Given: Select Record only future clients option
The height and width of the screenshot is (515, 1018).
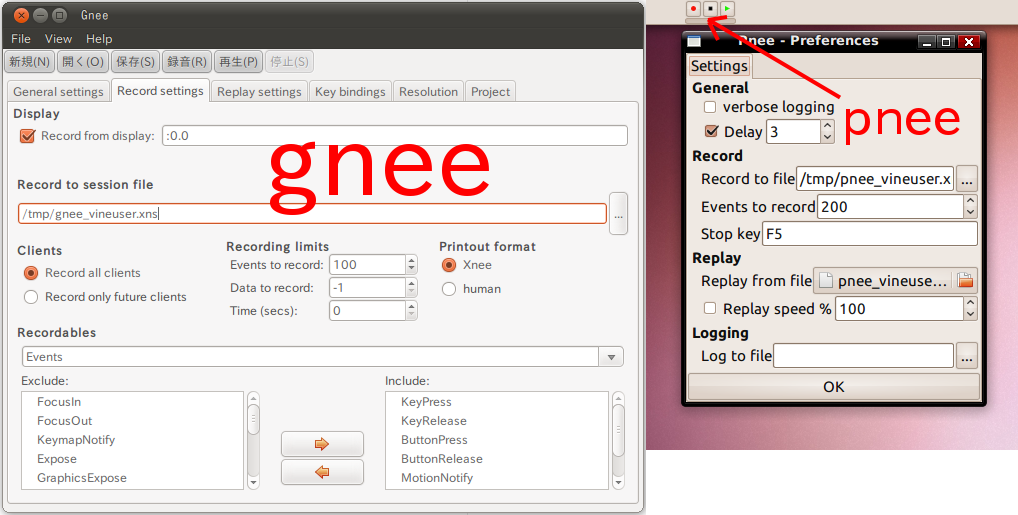Looking at the screenshot, I should click(x=31, y=297).
